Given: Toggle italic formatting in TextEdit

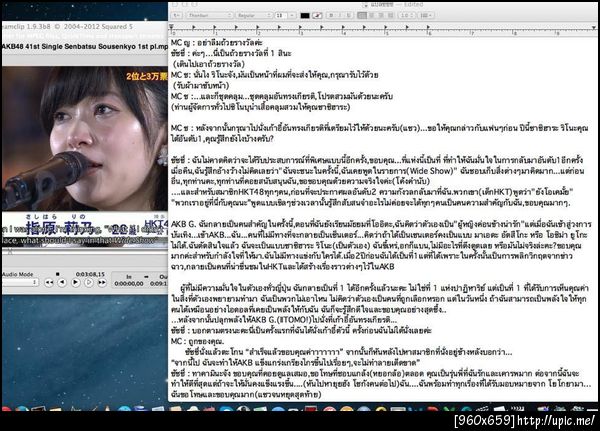Looking at the screenshot, I should [340, 16].
